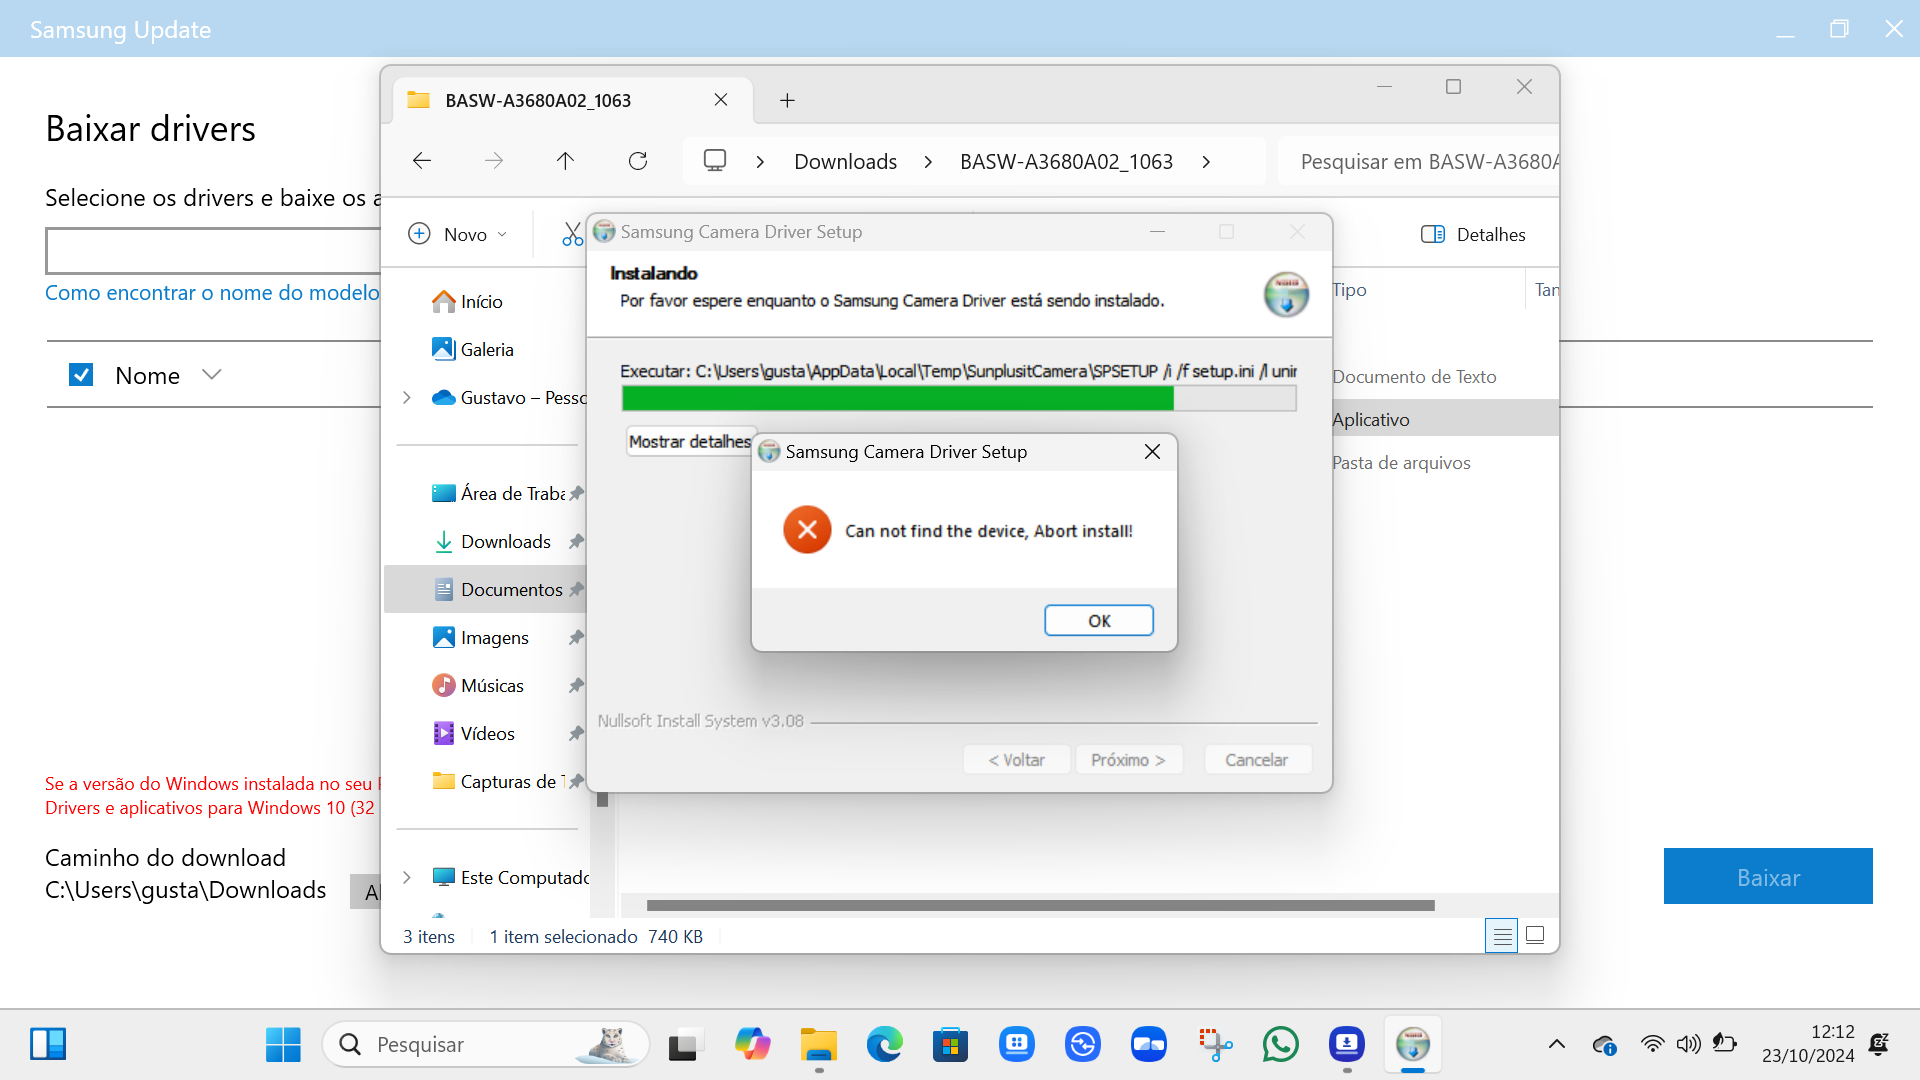Open the Novo dropdown menu

click(x=458, y=234)
